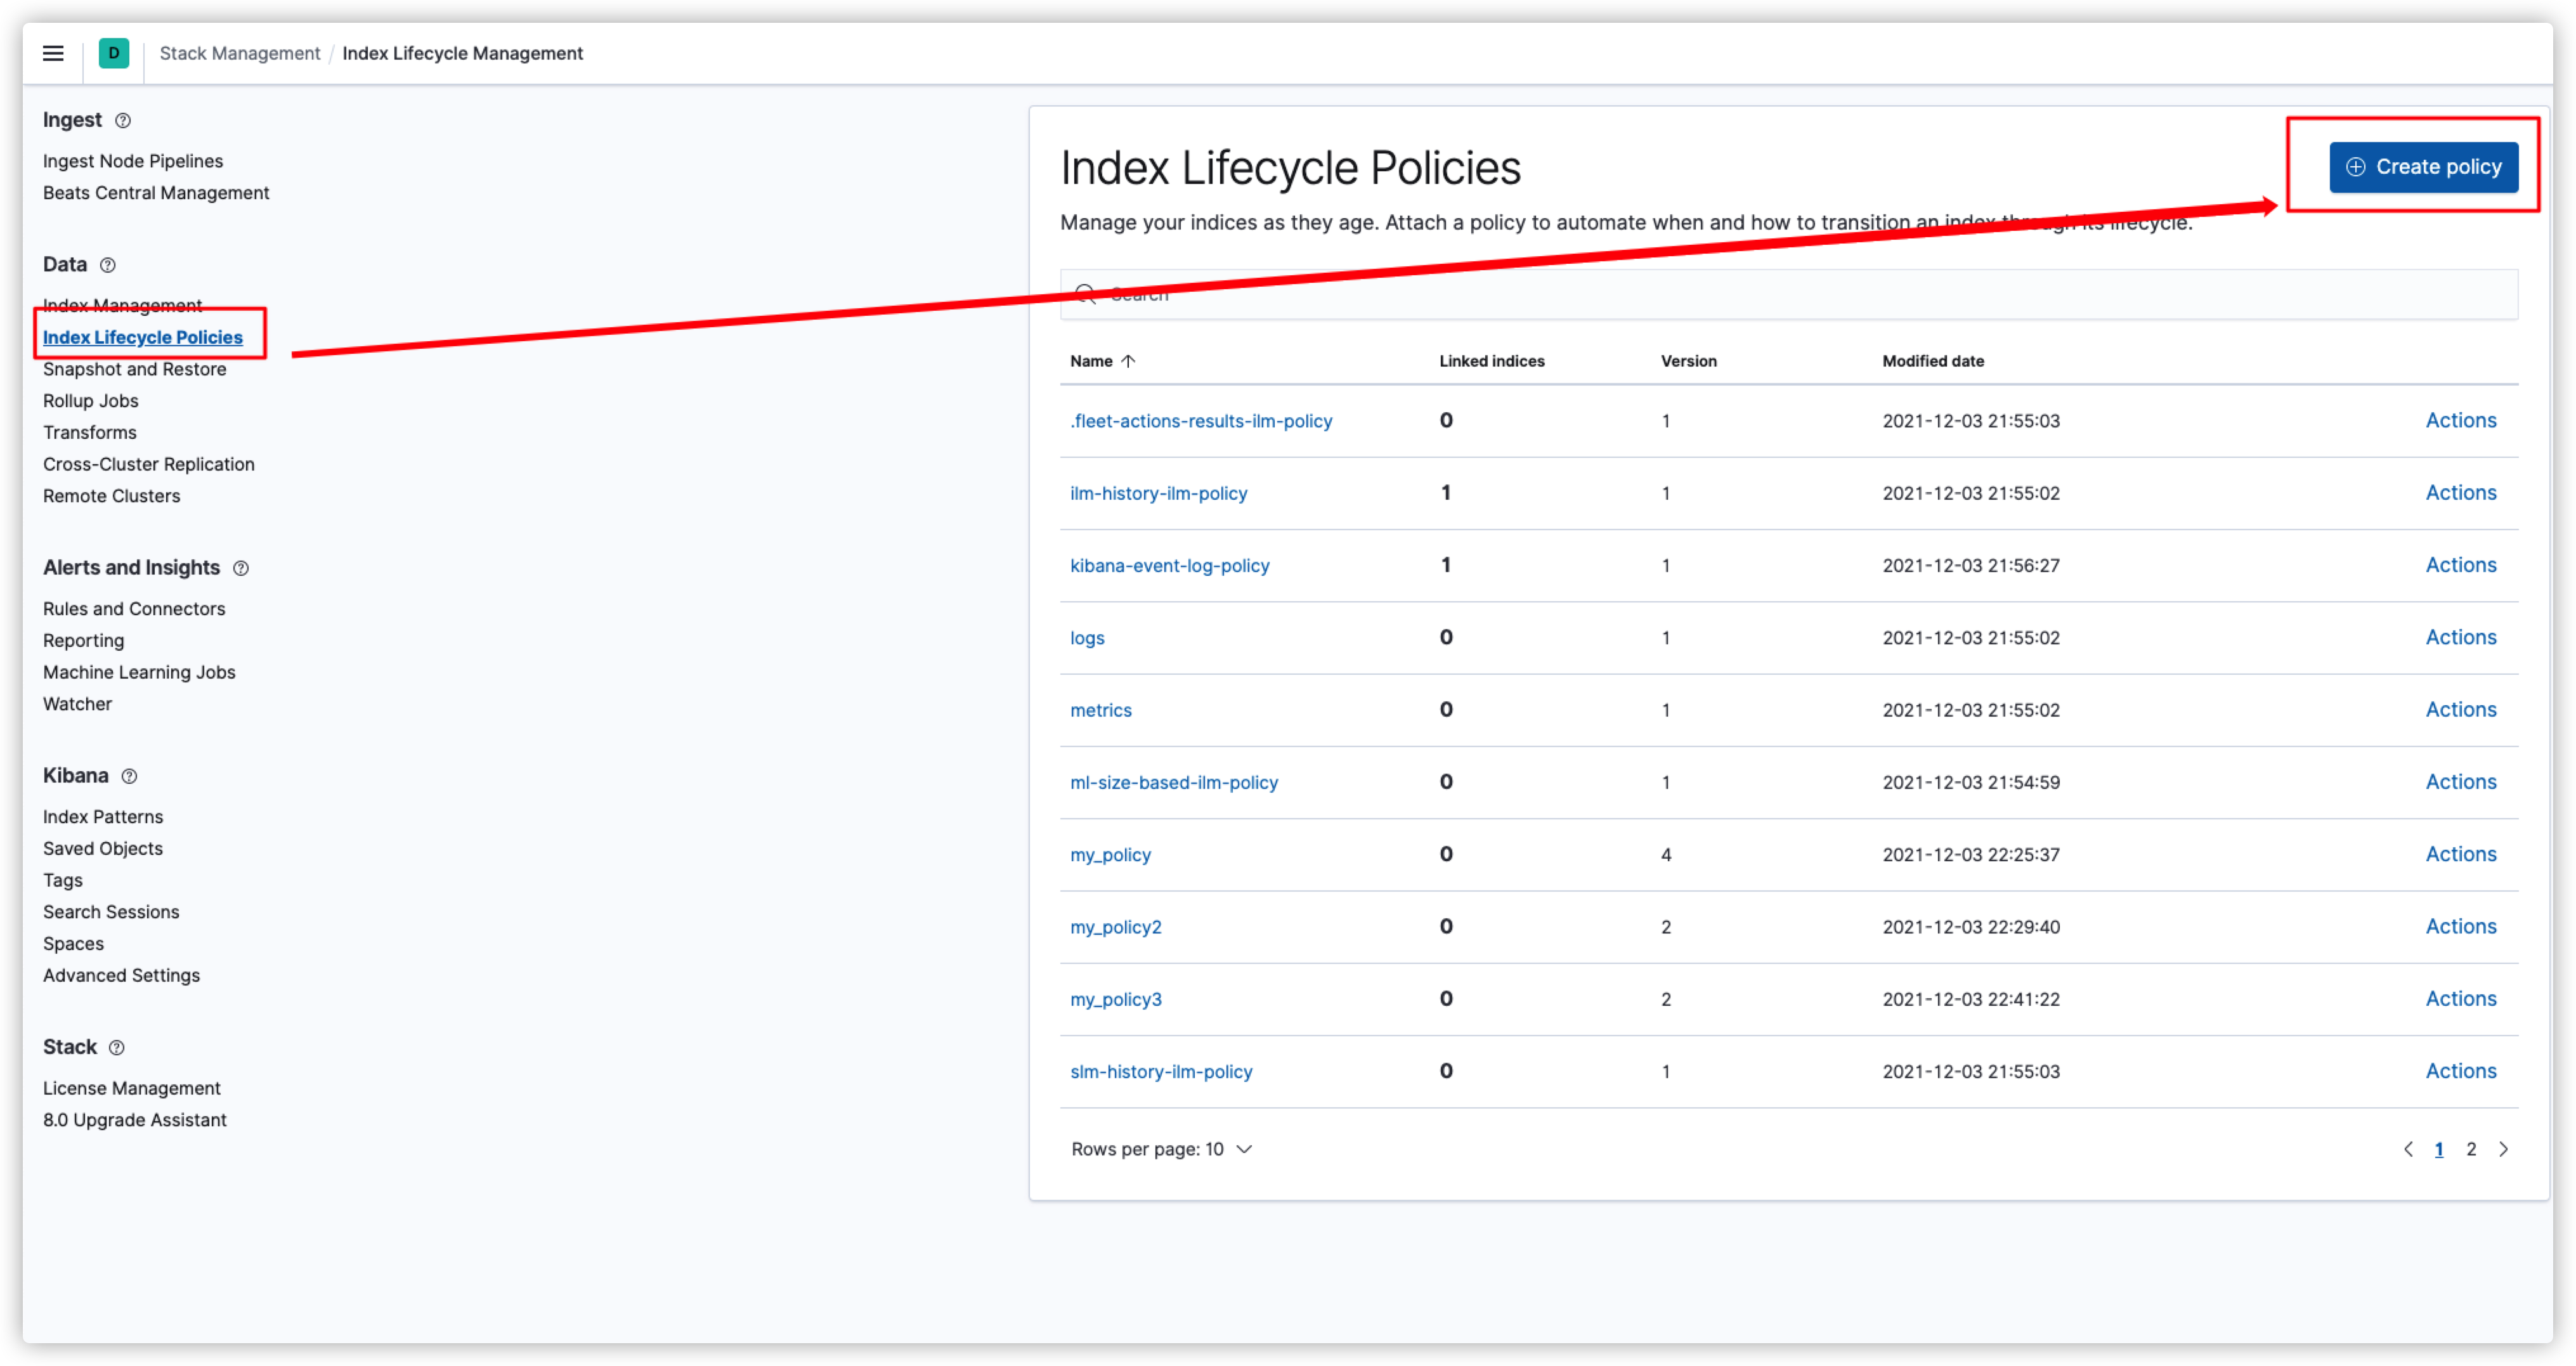Open help for the Kibana section
Image resolution: width=2576 pixels, height=1366 pixels.
pos(129,776)
